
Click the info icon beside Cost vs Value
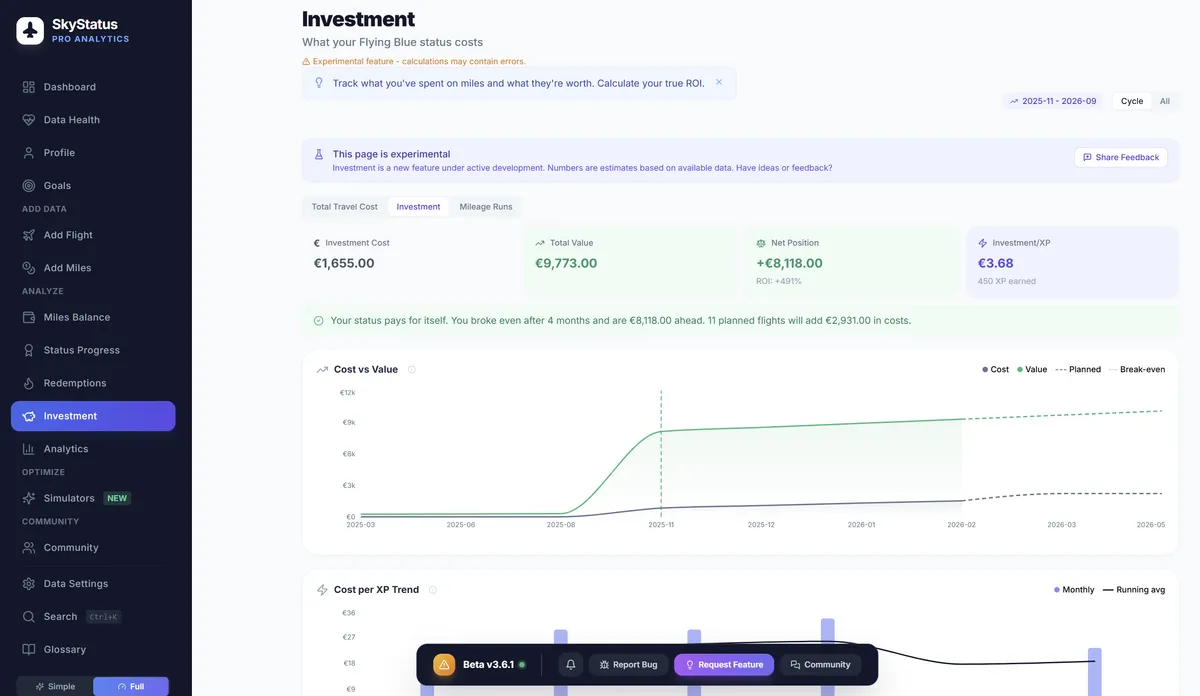coord(411,368)
